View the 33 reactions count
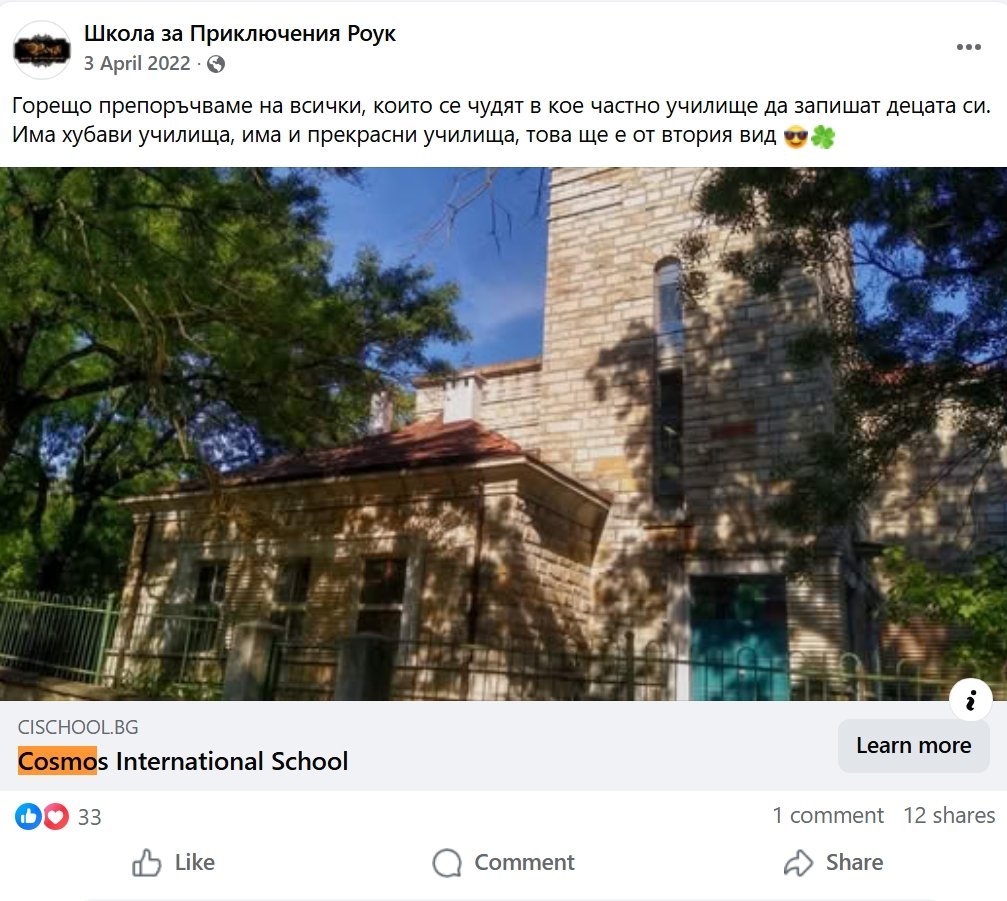This screenshot has height=901, width=1007. click(x=89, y=817)
